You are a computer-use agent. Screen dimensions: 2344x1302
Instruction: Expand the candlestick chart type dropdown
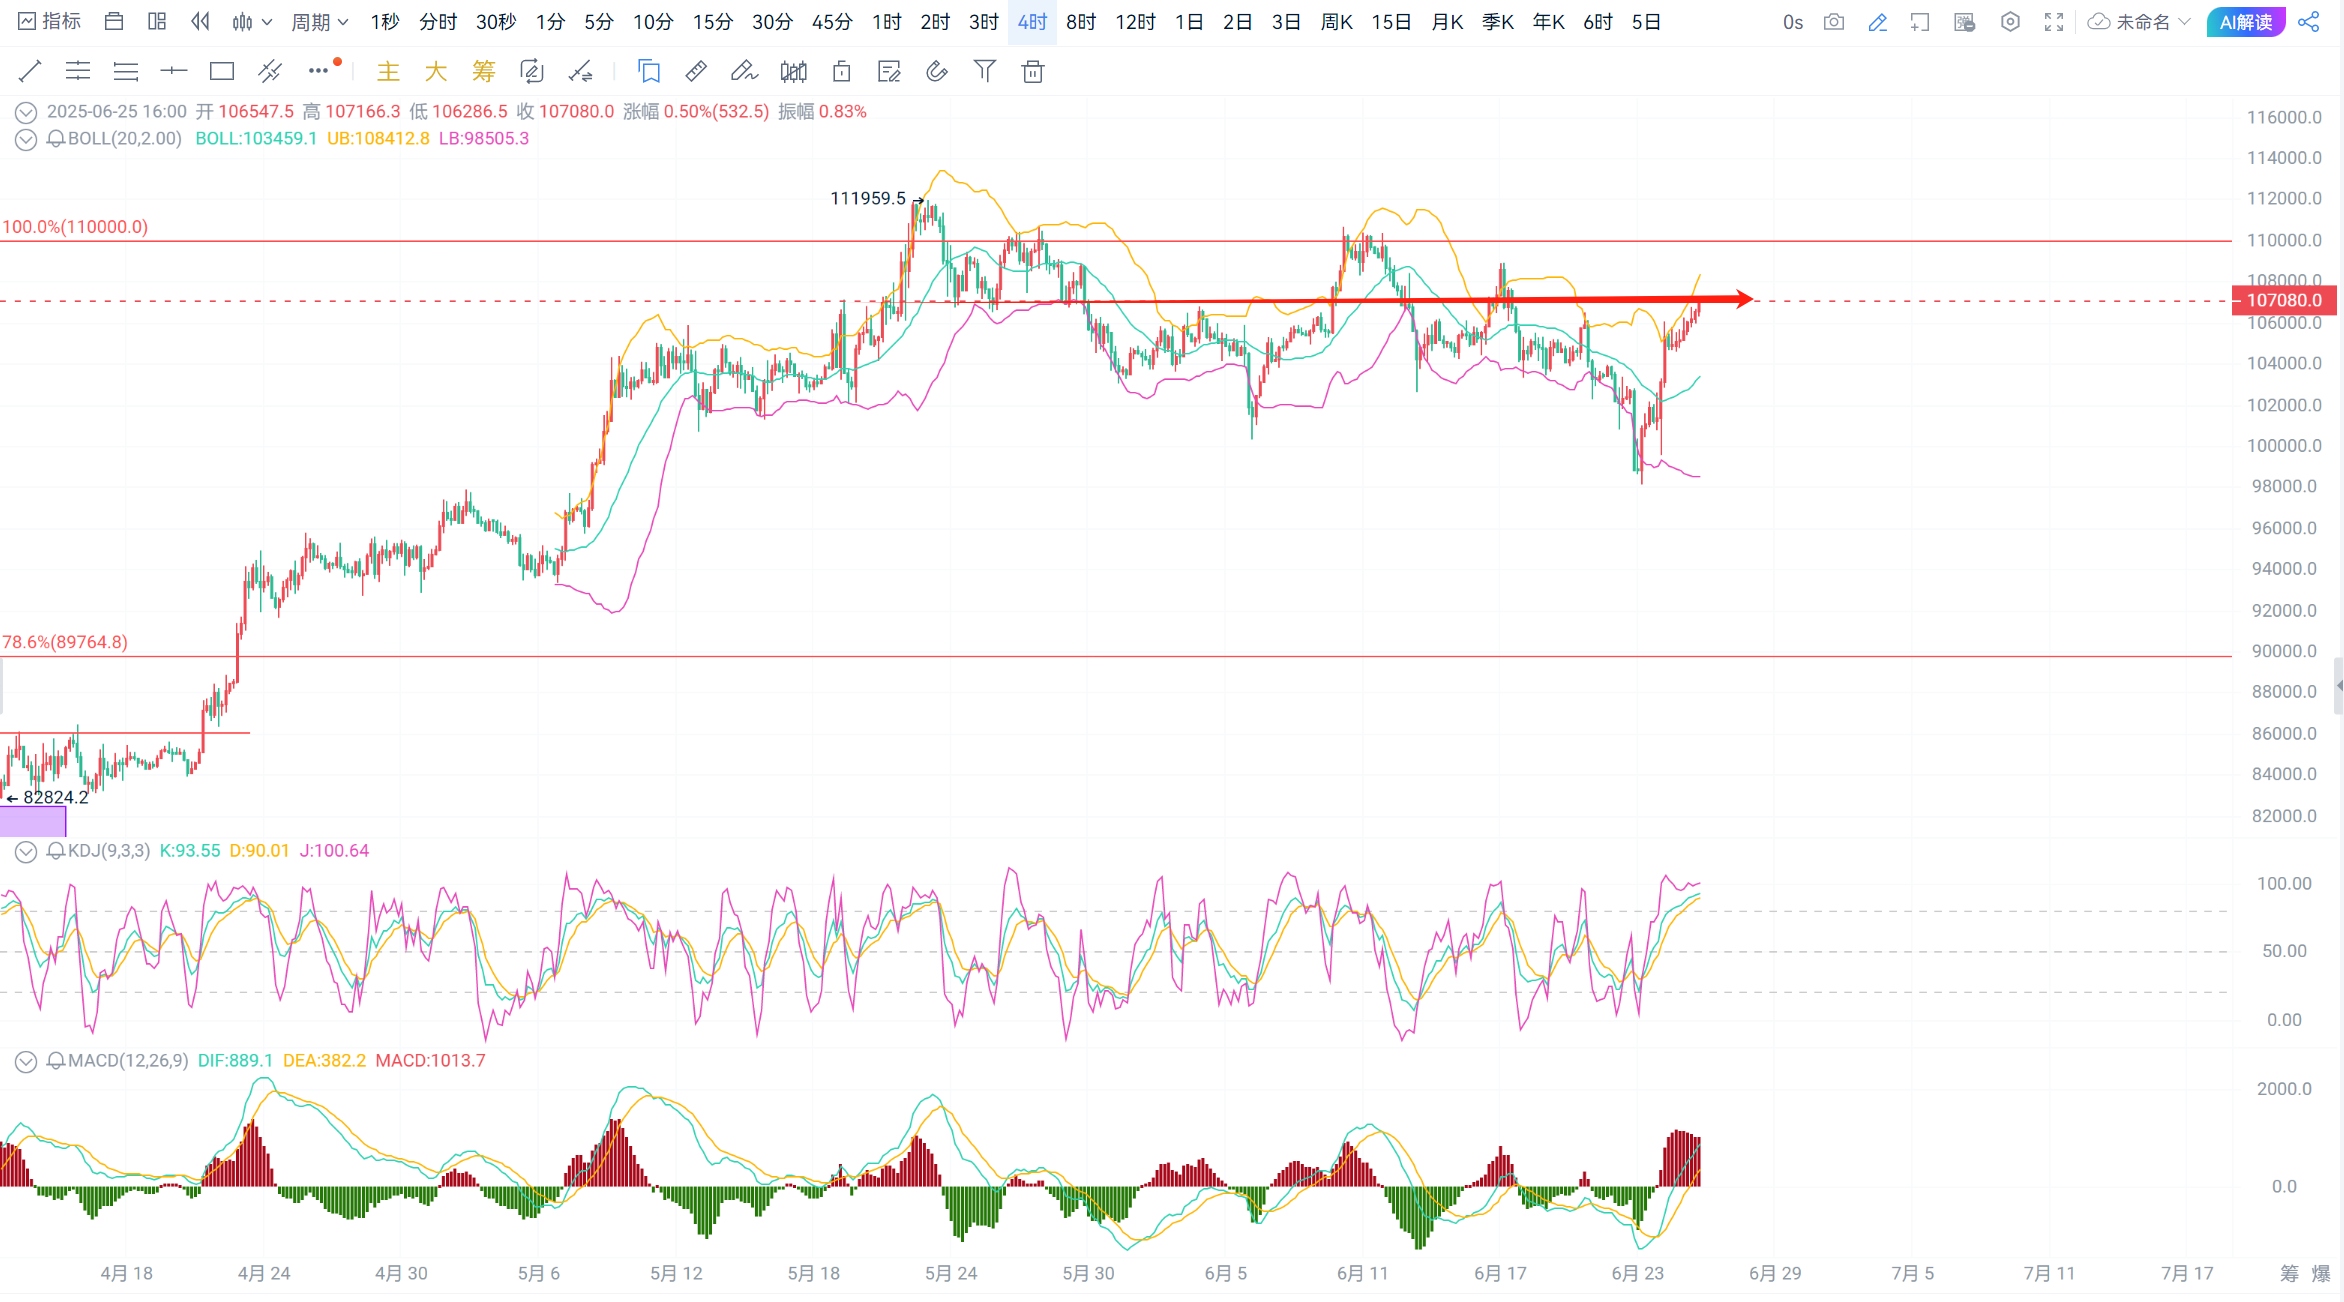coord(252,22)
